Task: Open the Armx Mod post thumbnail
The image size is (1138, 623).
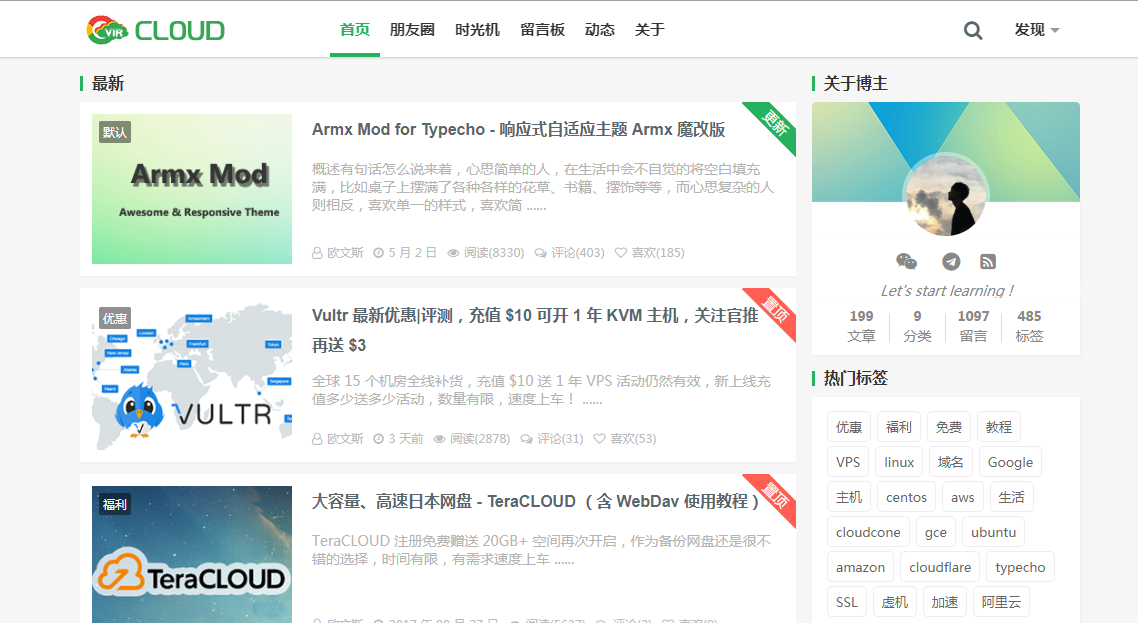Action: tap(192, 189)
